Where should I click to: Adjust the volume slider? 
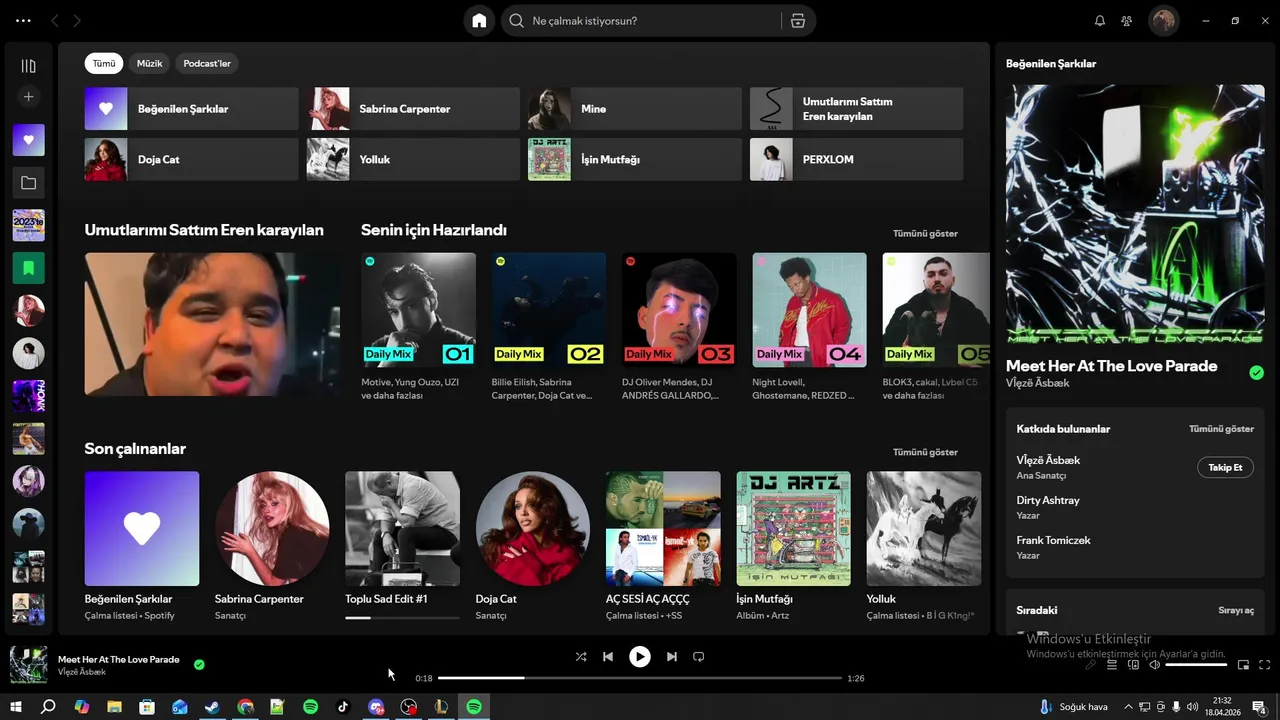[x=1196, y=665]
